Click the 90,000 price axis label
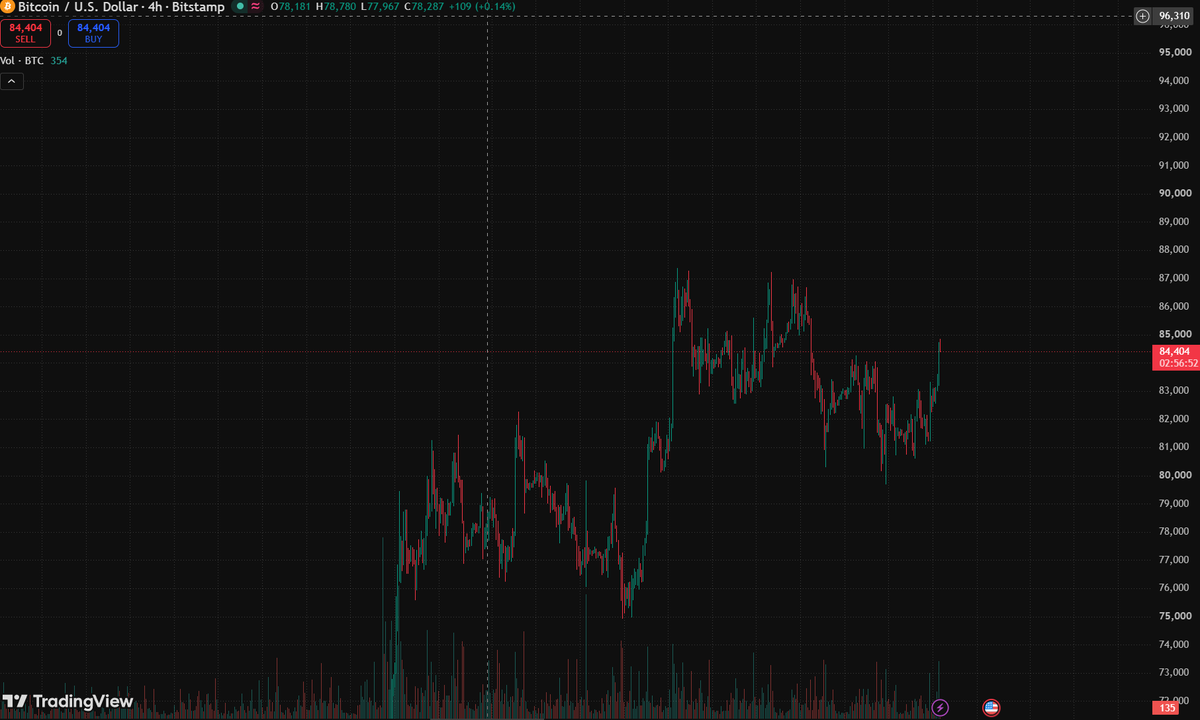 1174,193
